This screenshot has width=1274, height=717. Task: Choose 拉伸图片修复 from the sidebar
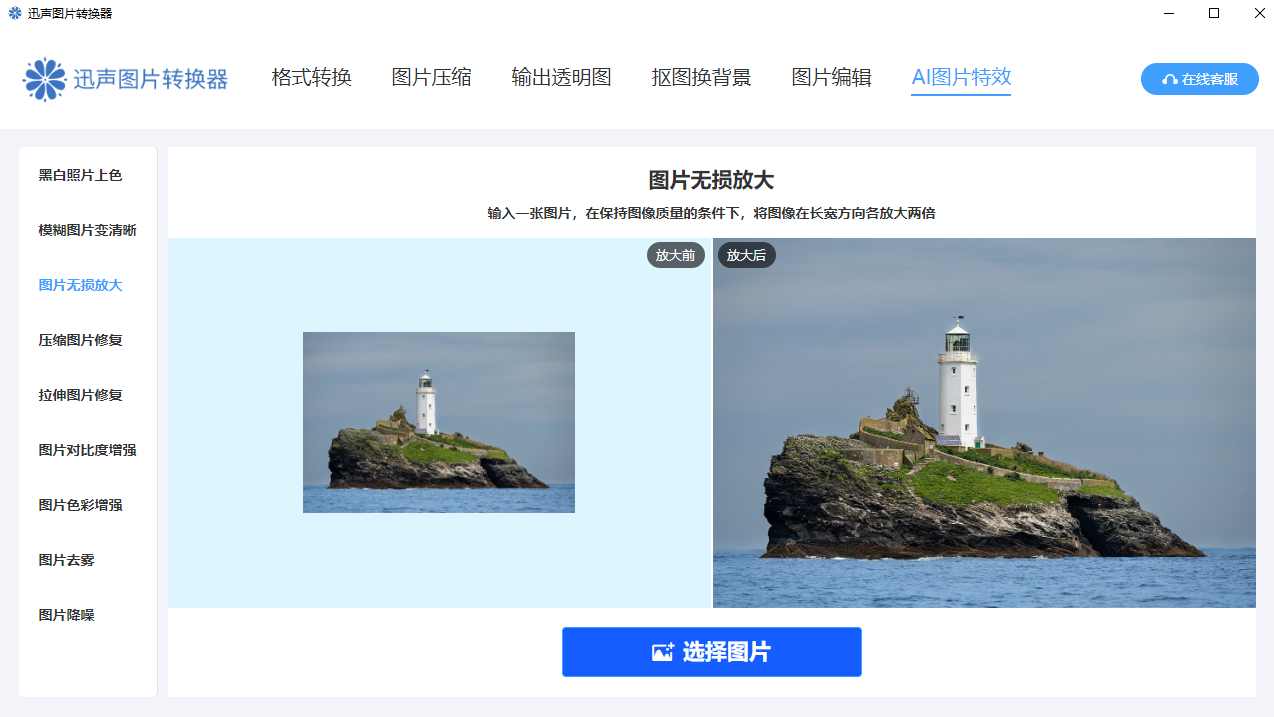click(x=81, y=395)
